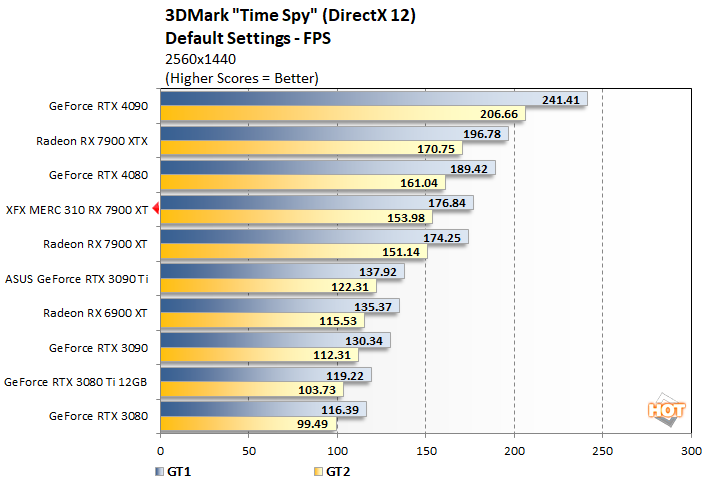Select the GT2 legend label
Screen dimensions: 708x481
[338, 472]
